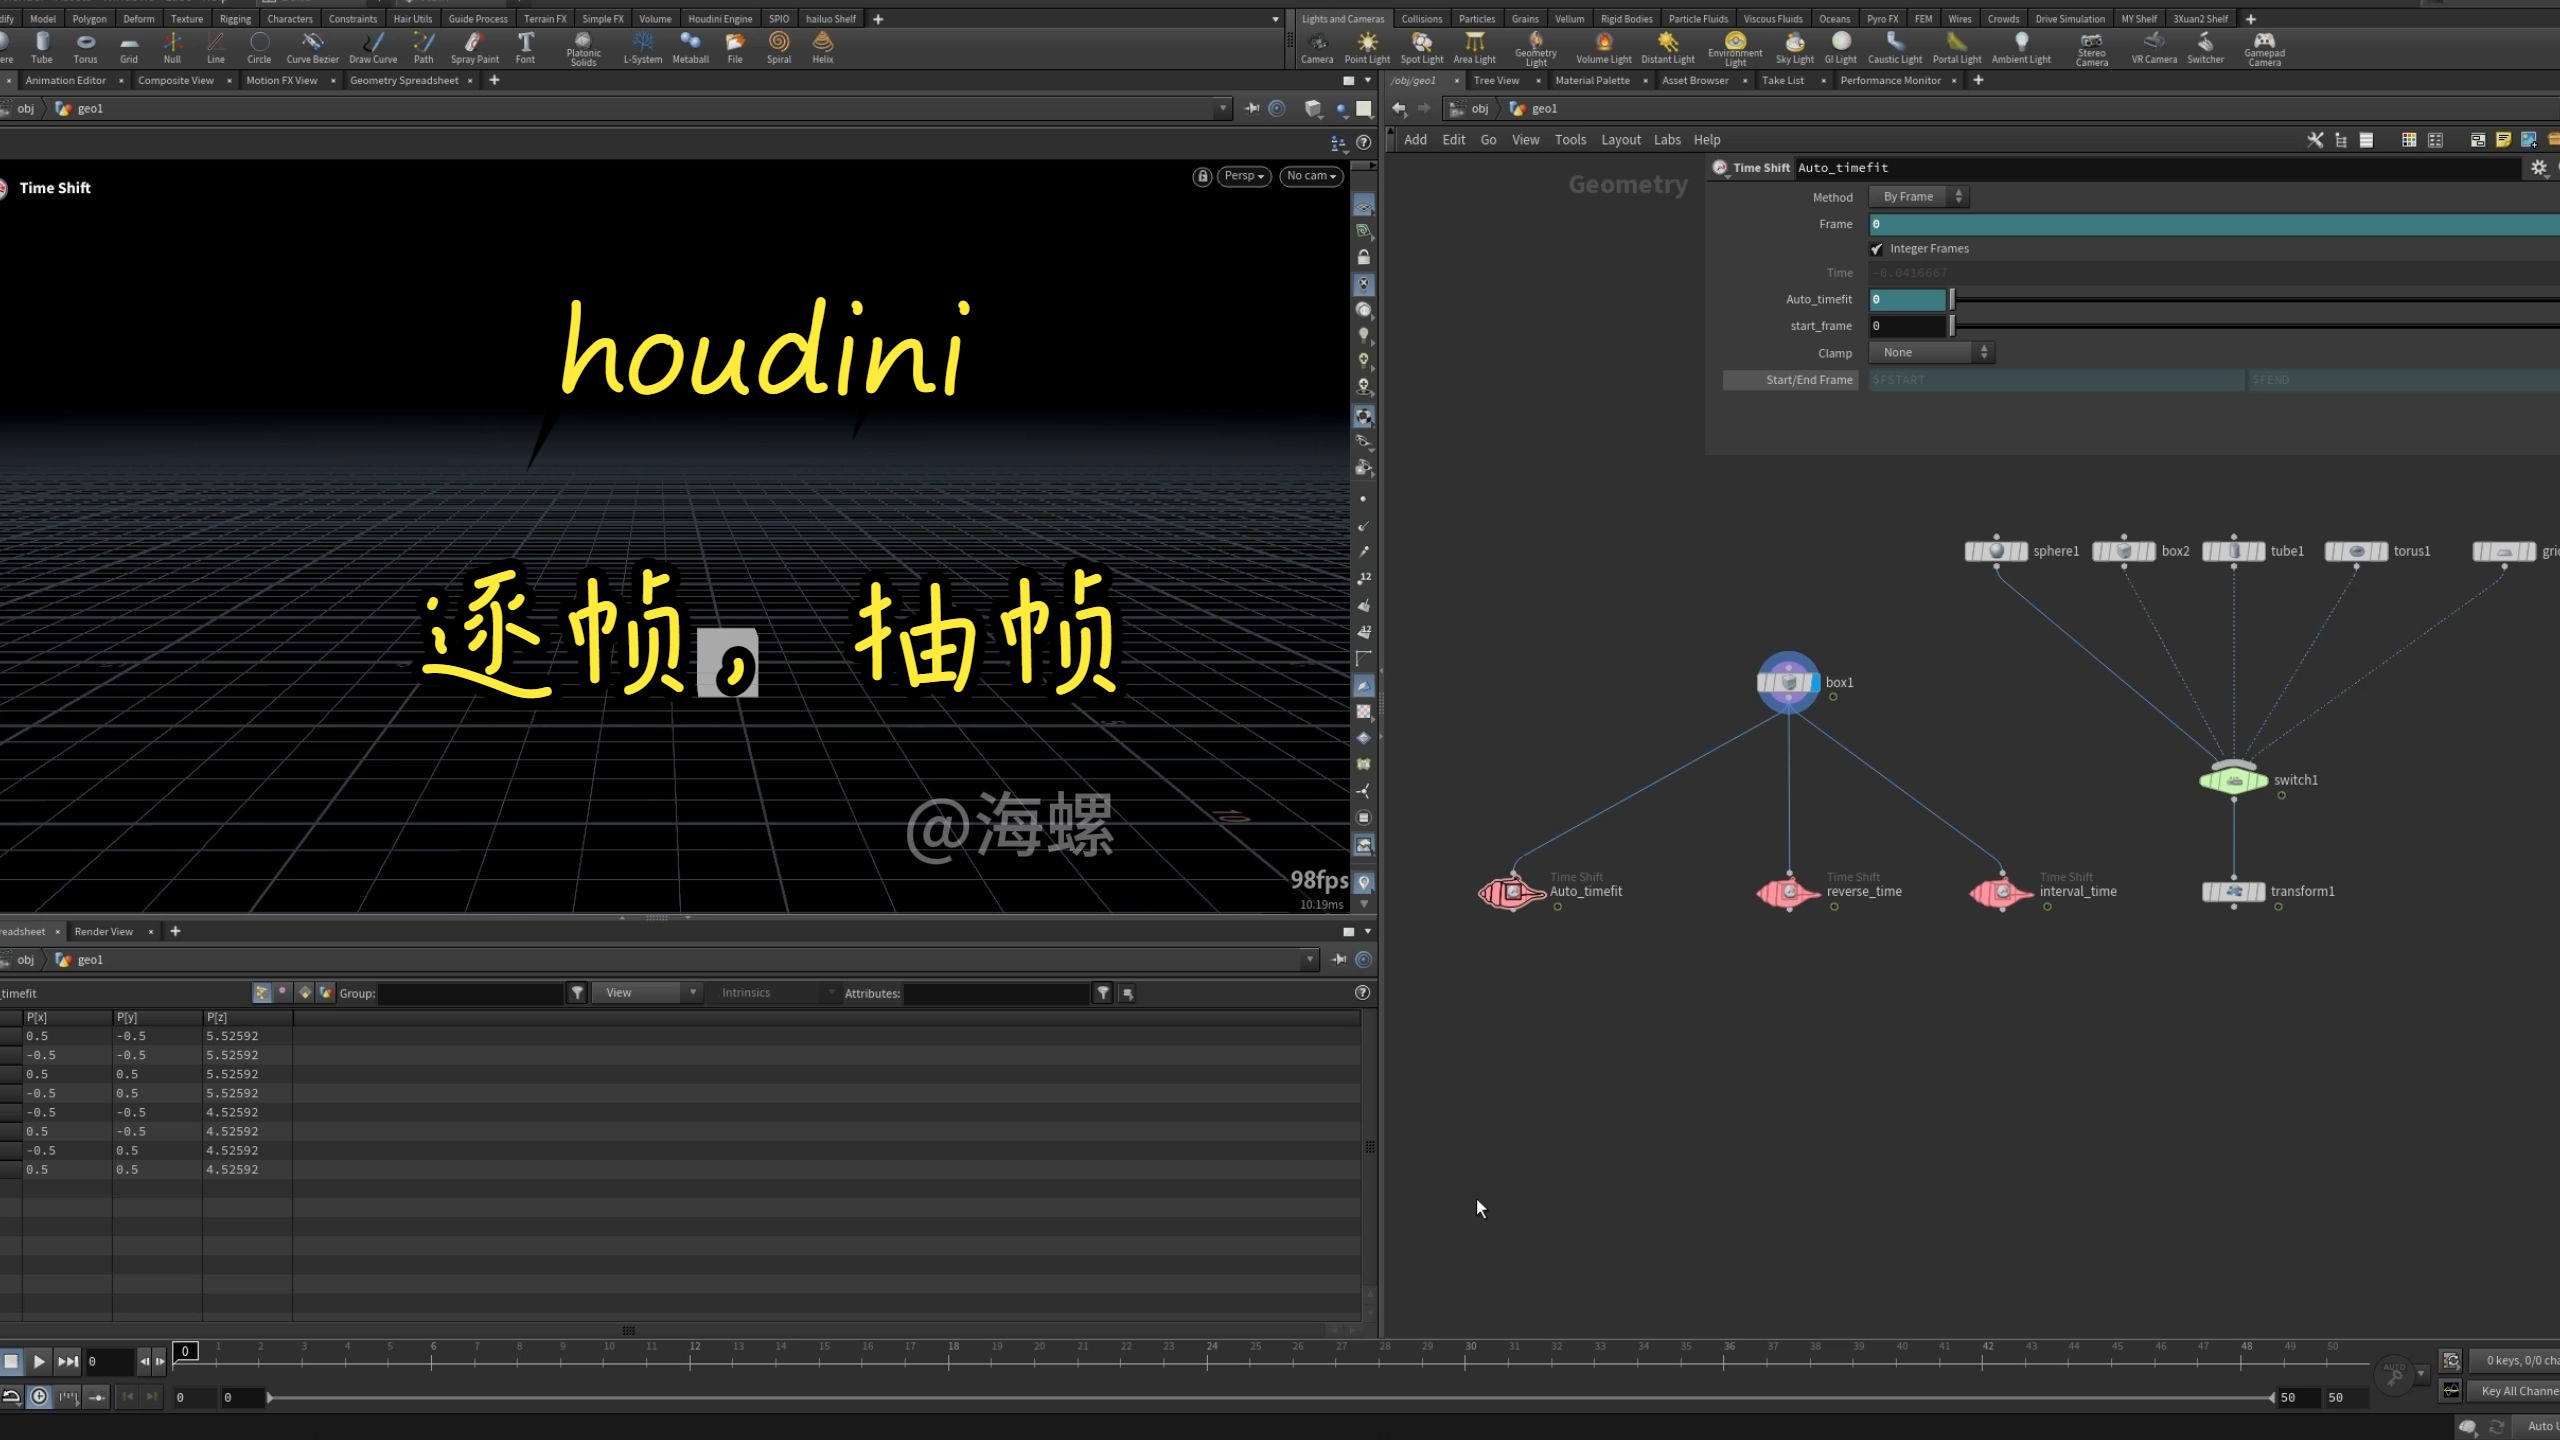Screen dimensions: 2560x1440
Task: Step forward one frame
Action: (160, 1361)
